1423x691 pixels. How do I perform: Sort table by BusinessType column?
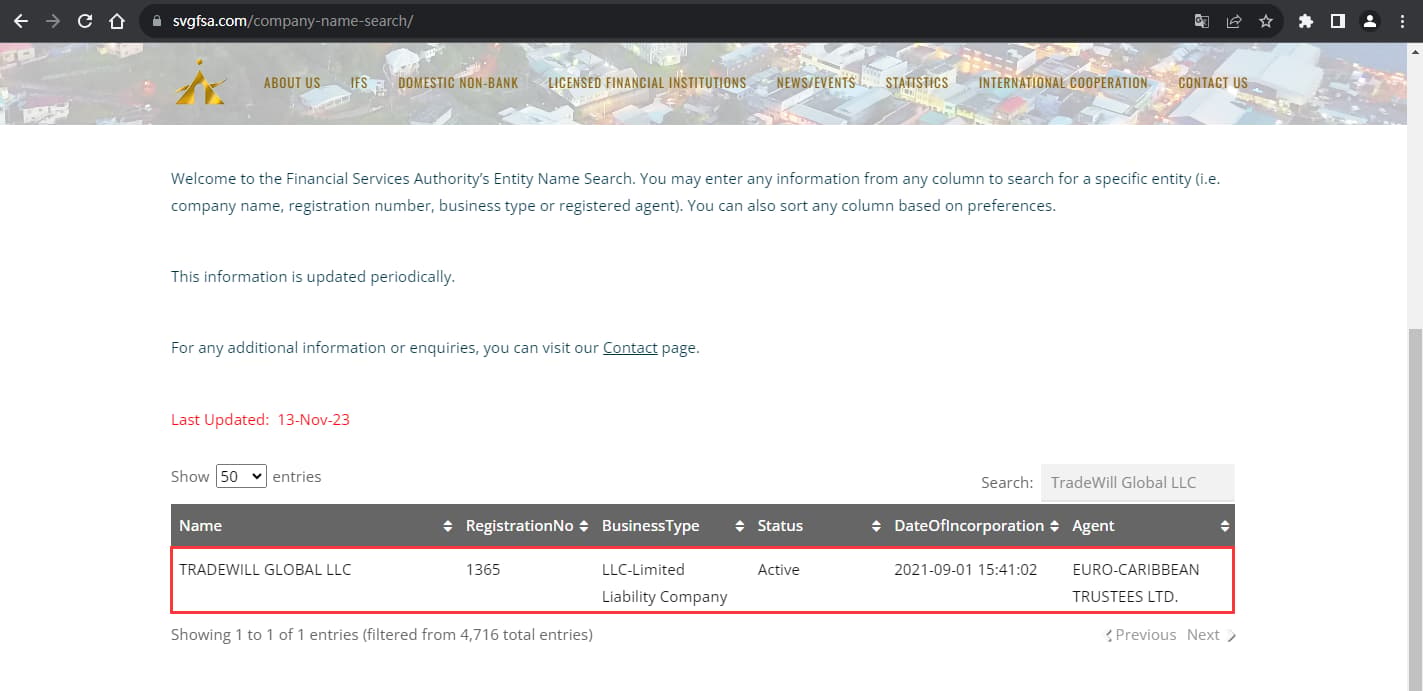[672, 525]
